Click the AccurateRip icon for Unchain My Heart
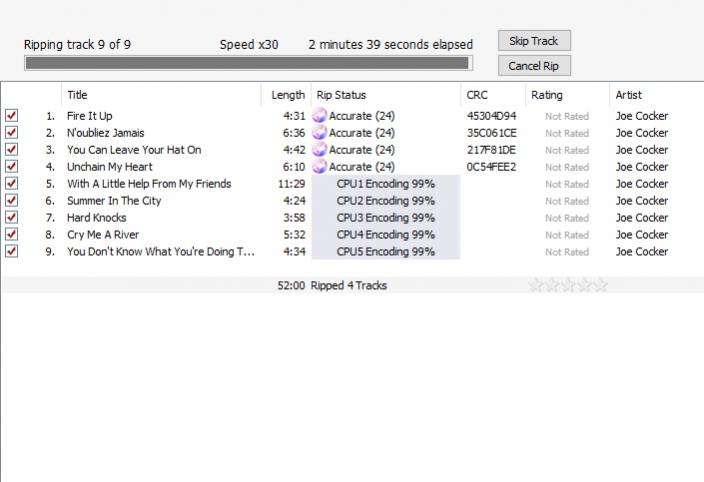 320,167
